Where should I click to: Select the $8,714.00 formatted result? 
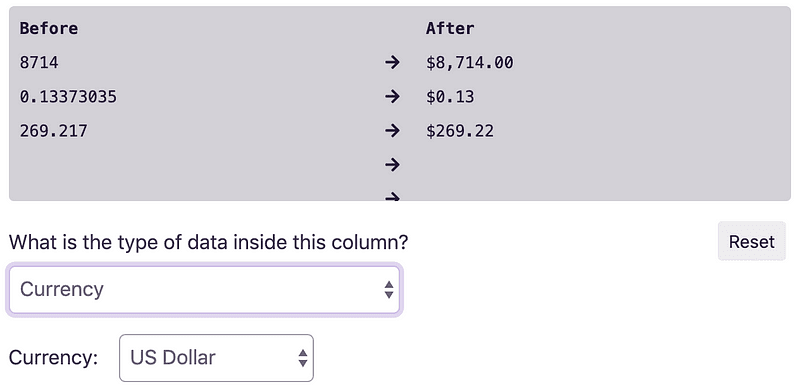(x=470, y=63)
